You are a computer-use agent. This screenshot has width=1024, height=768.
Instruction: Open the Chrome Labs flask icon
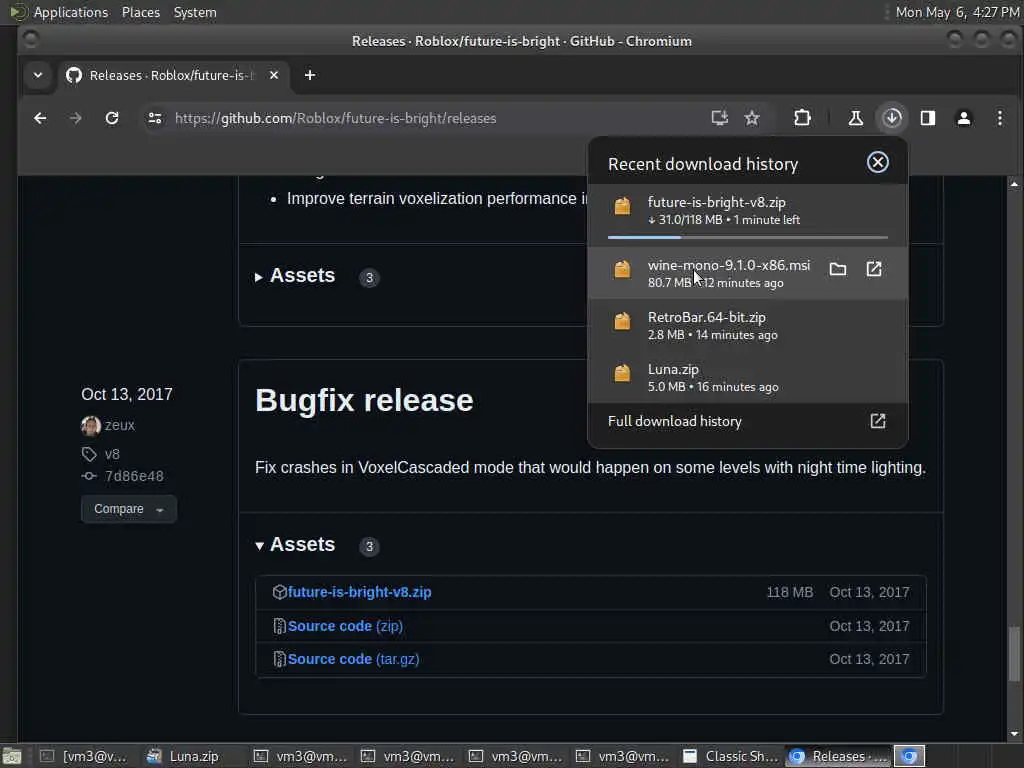coord(856,118)
